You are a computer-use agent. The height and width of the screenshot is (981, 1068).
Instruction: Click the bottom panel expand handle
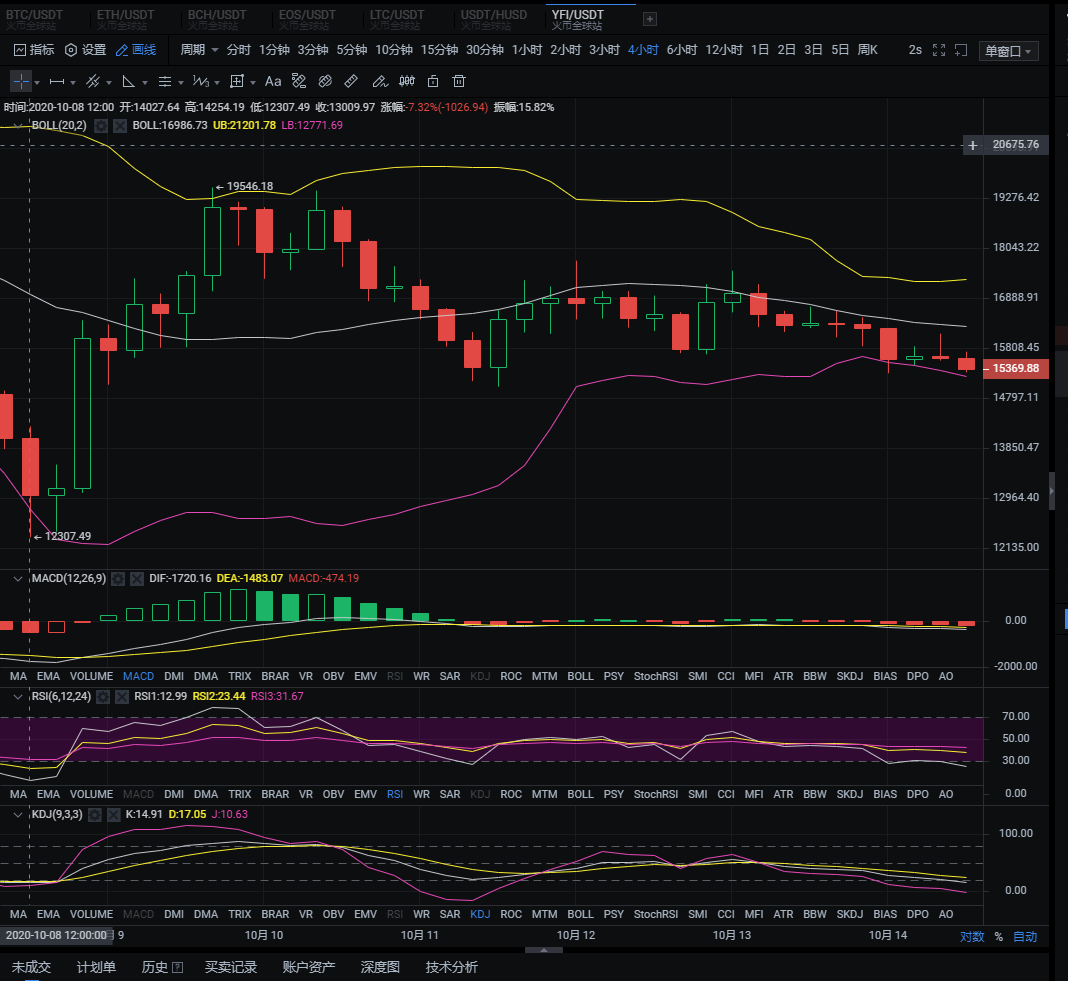(544, 950)
